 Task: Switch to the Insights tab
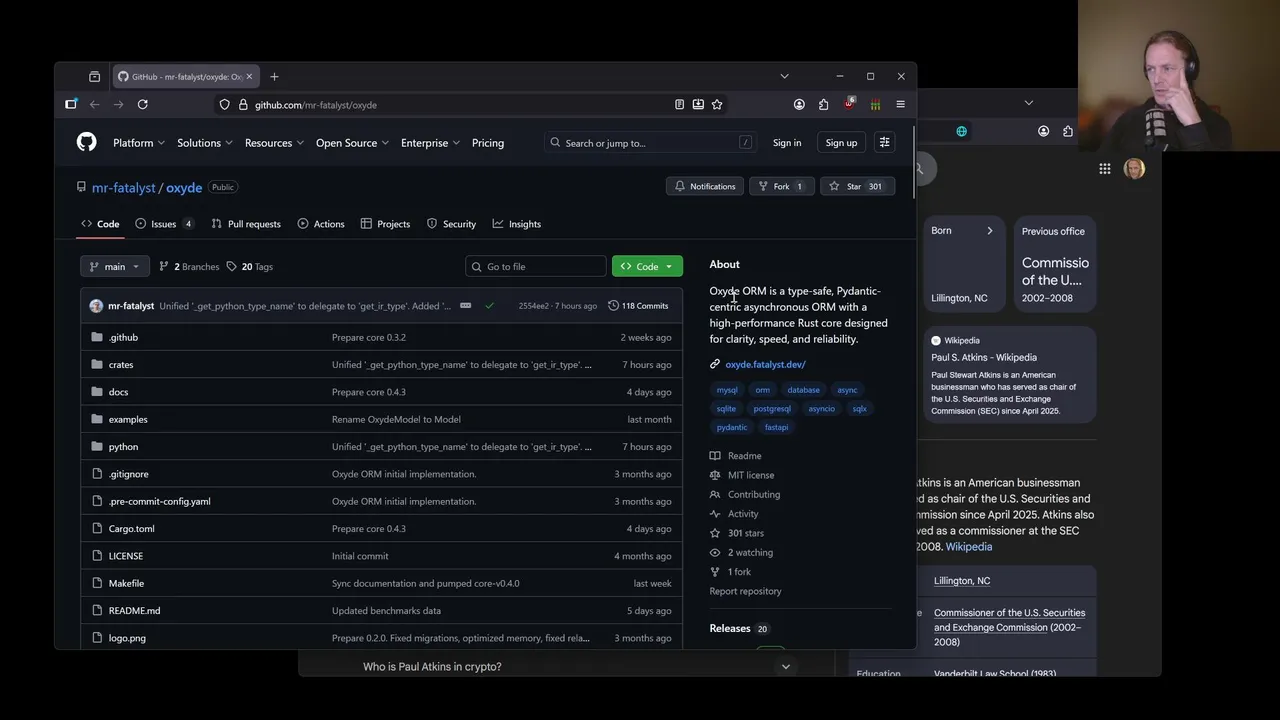tap(517, 224)
